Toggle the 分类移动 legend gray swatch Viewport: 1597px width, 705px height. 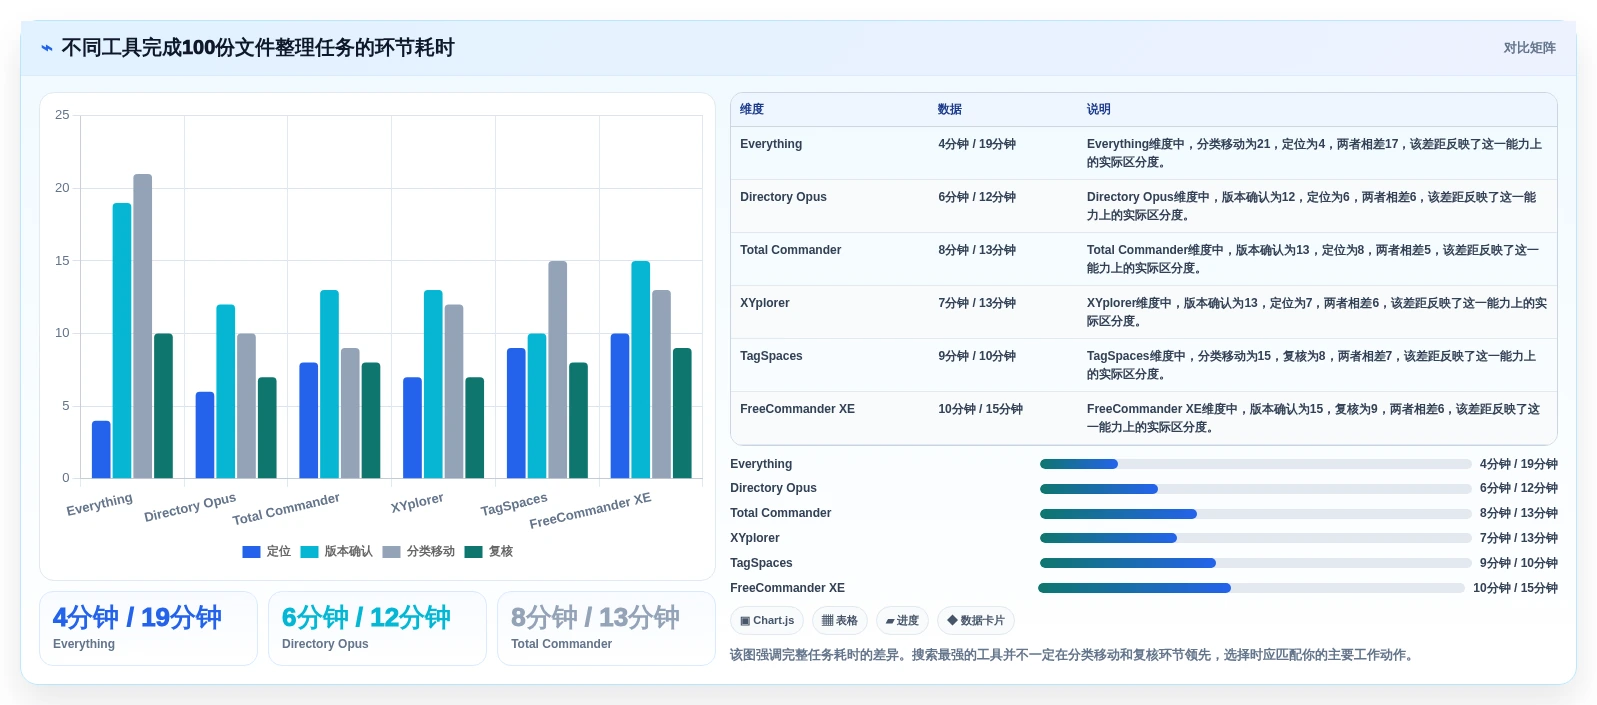coord(391,552)
